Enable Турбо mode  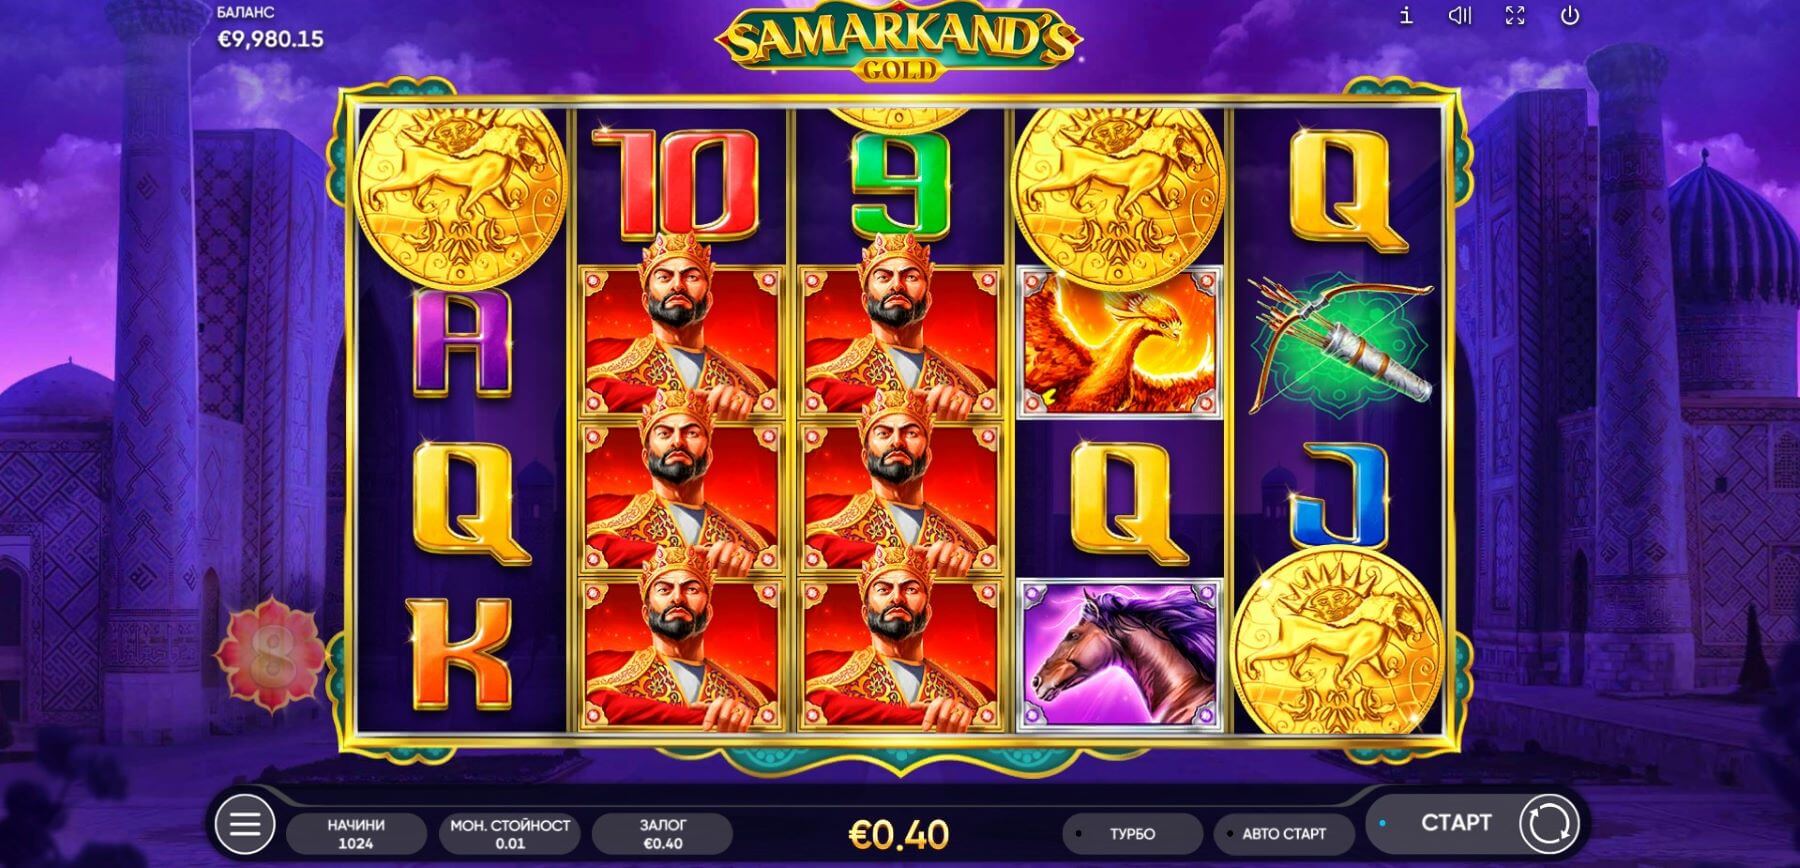(x=1132, y=833)
